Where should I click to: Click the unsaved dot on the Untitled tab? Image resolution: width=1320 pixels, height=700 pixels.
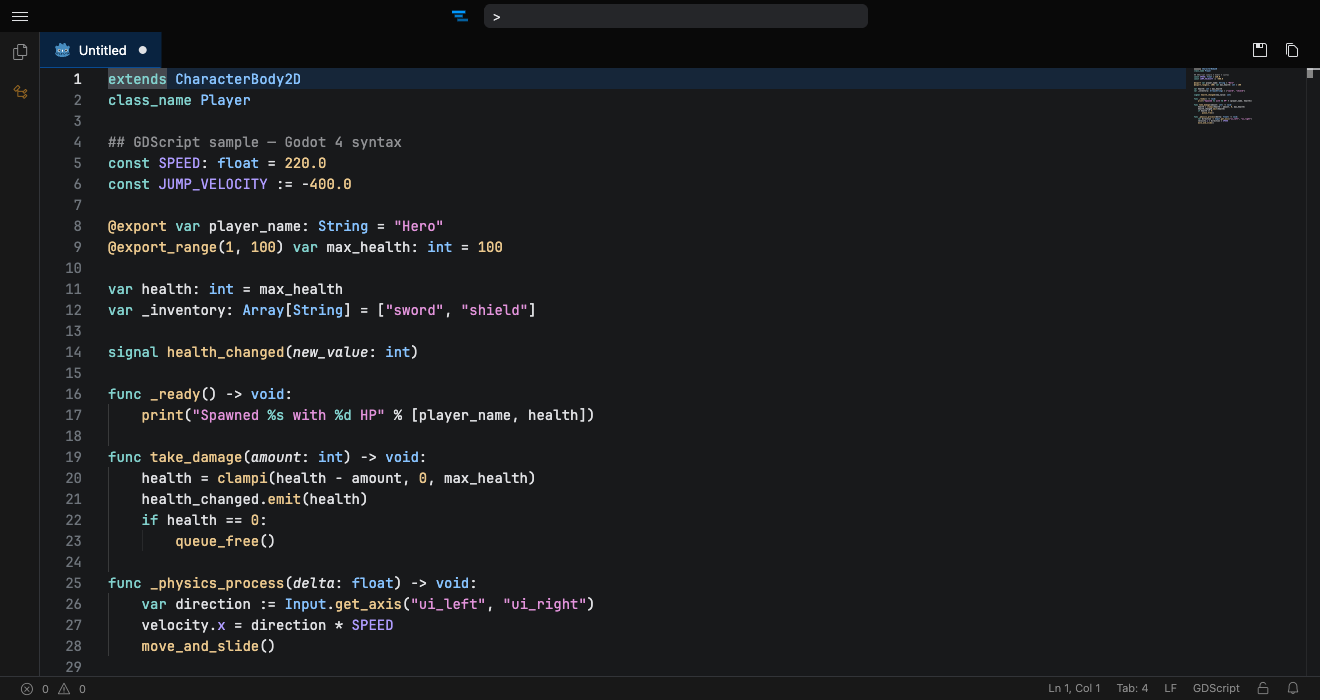[143, 50]
